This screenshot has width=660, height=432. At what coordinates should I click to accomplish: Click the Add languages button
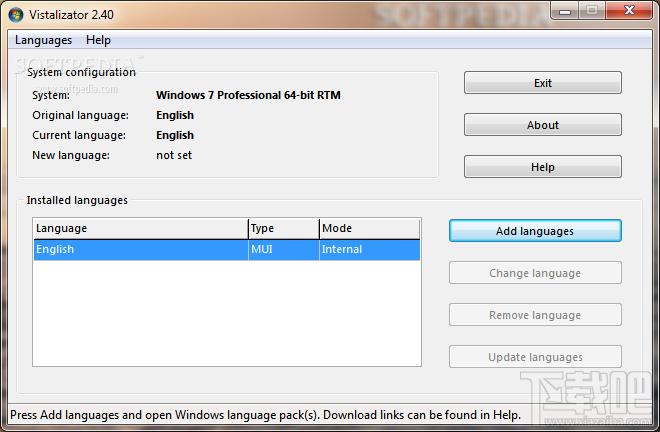coord(535,231)
